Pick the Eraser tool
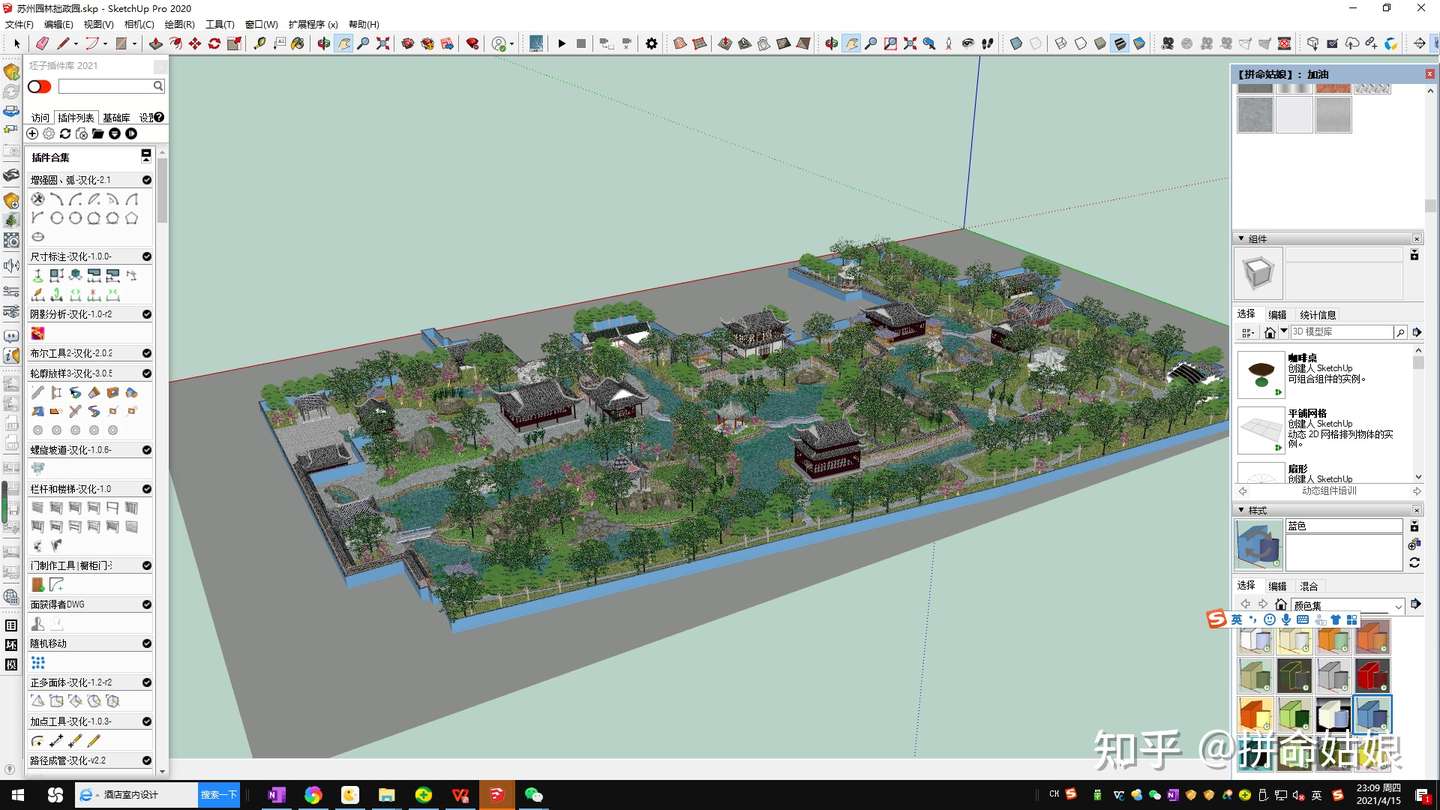The height and width of the screenshot is (810, 1440). (x=42, y=43)
